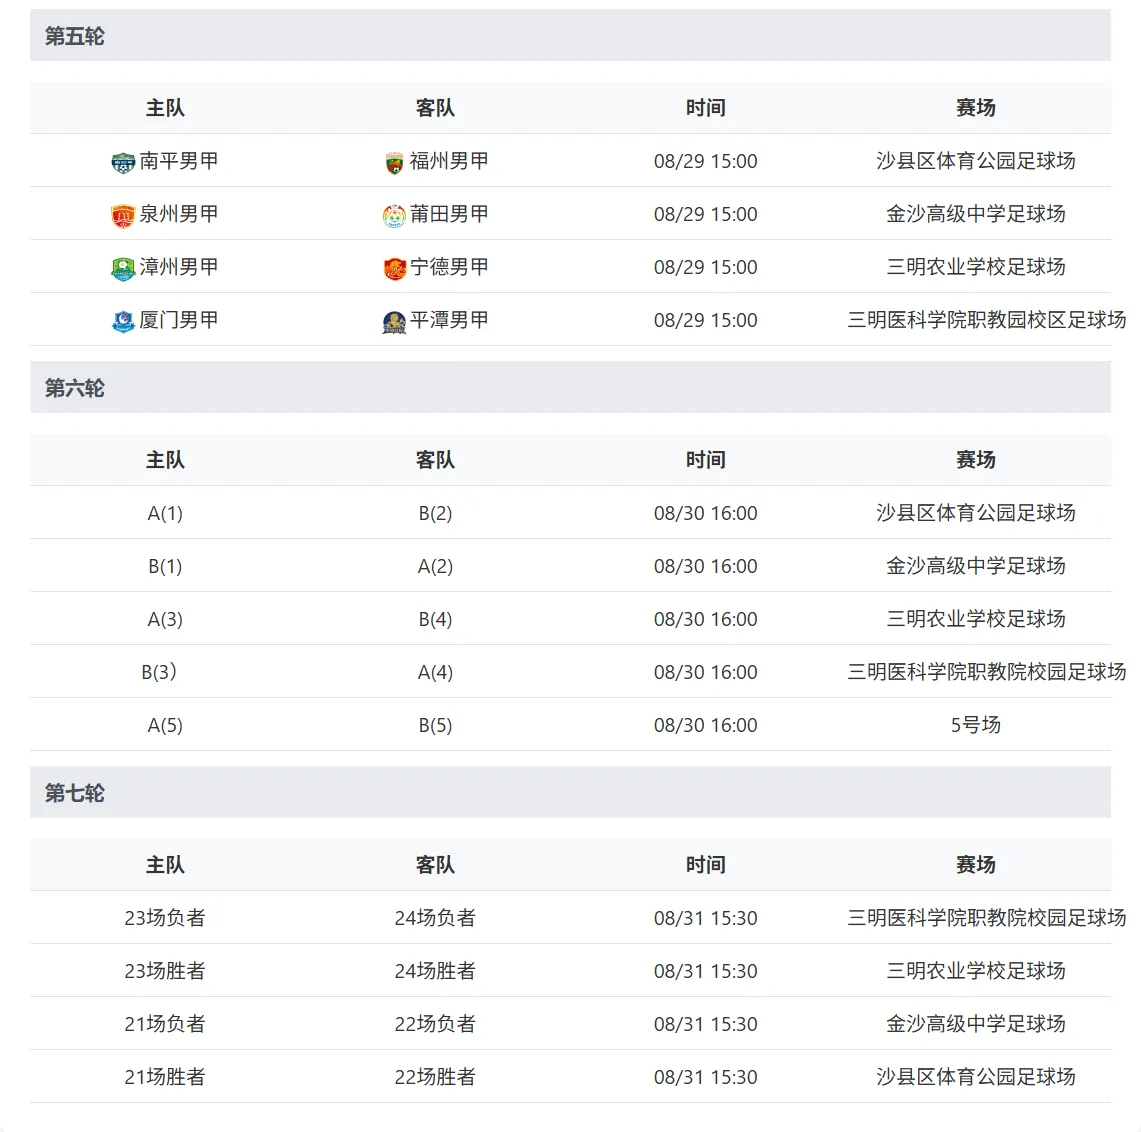Image resolution: width=1141 pixels, height=1132 pixels.
Task: Click venue cell 5号场
Action: [976, 725]
